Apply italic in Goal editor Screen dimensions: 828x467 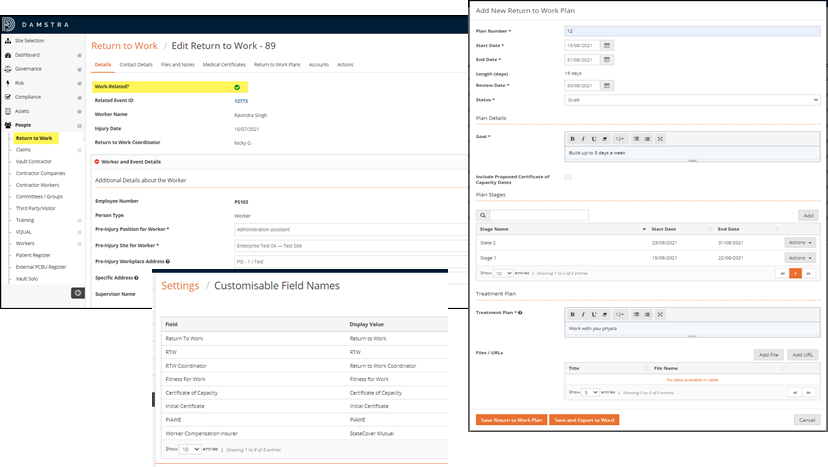click(583, 139)
